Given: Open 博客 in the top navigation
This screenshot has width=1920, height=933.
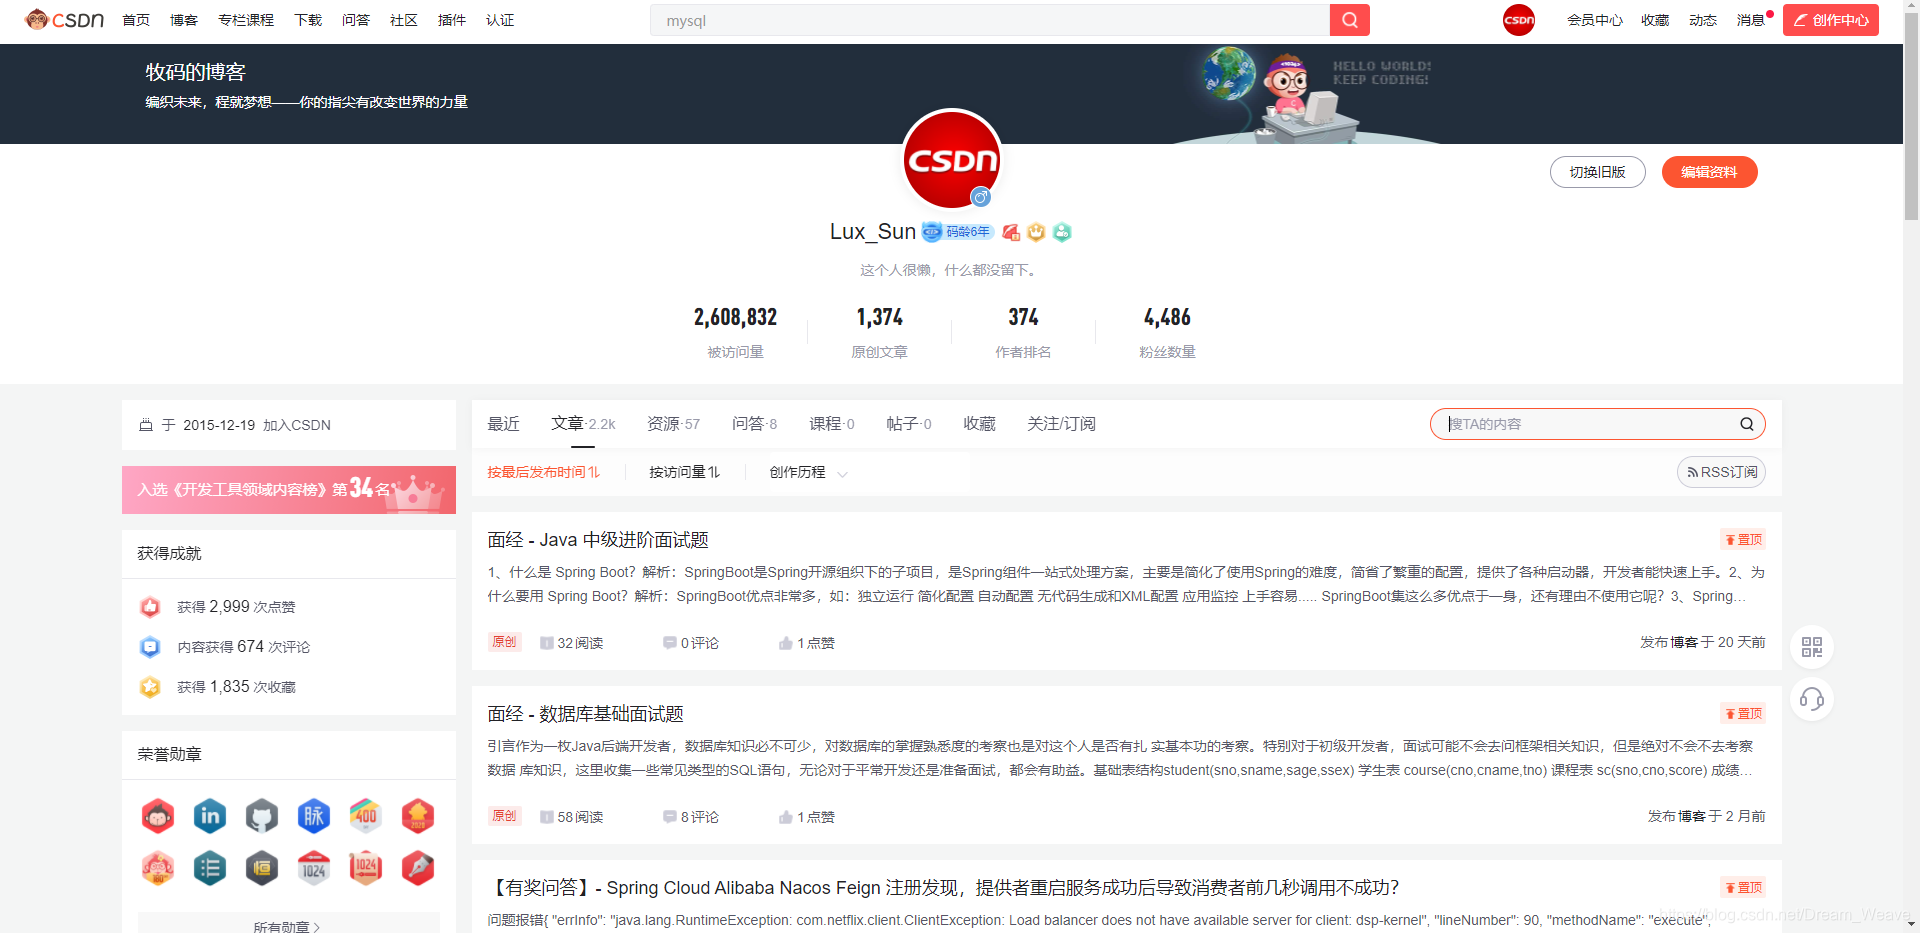Looking at the screenshot, I should tap(184, 20).
